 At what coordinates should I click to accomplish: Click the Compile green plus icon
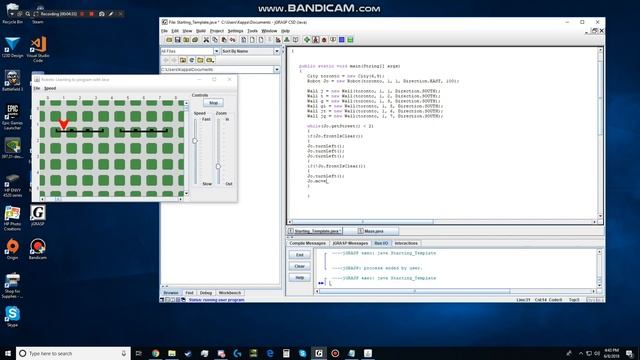[307, 40]
